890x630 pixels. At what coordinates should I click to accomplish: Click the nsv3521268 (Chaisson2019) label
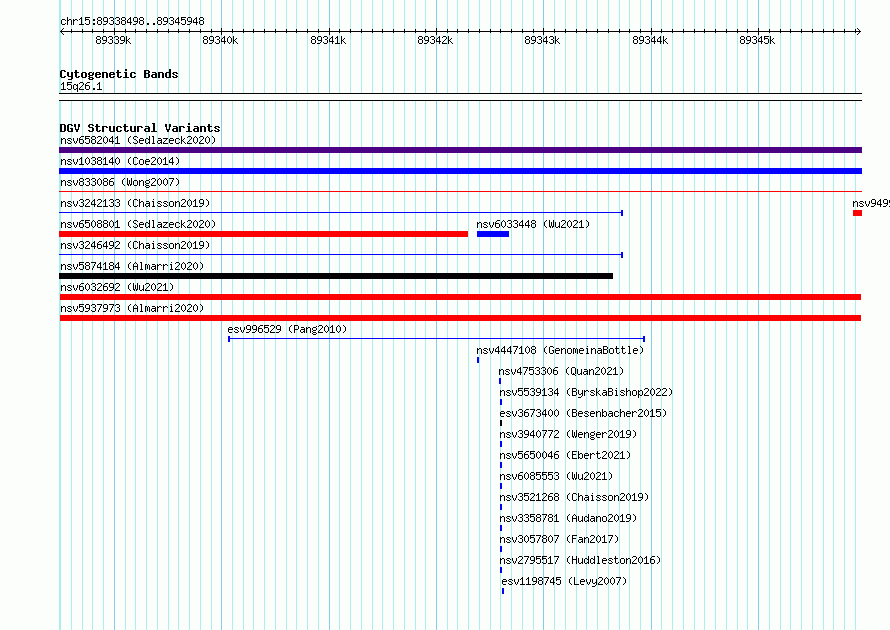(574, 497)
